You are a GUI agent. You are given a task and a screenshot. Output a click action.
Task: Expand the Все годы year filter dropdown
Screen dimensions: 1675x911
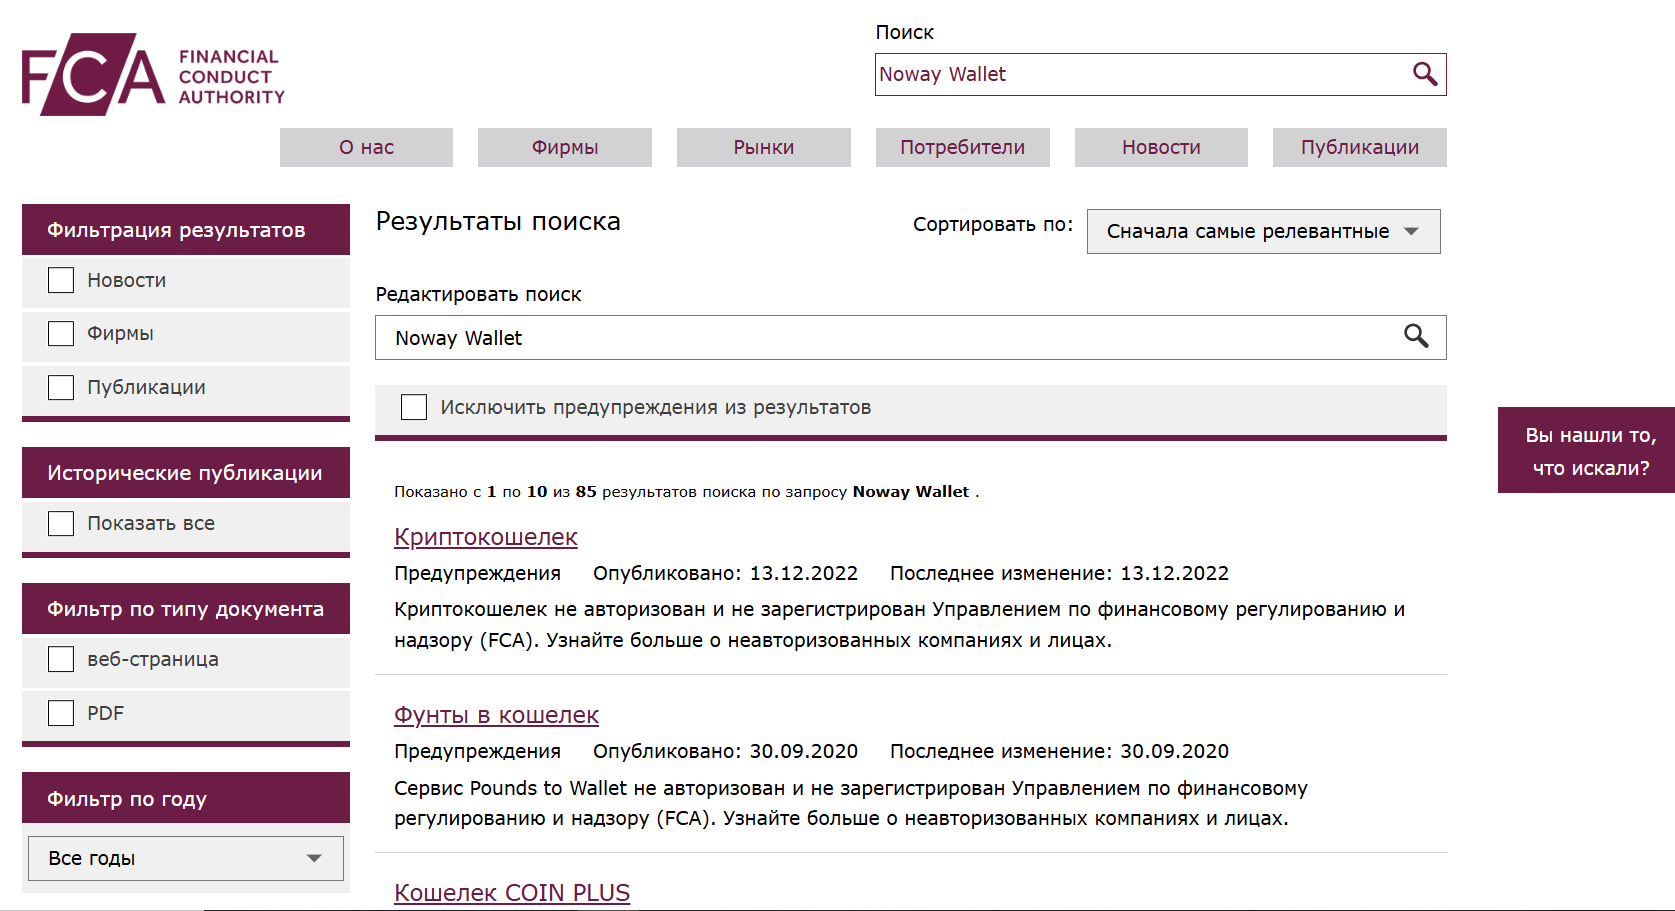(x=185, y=858)
